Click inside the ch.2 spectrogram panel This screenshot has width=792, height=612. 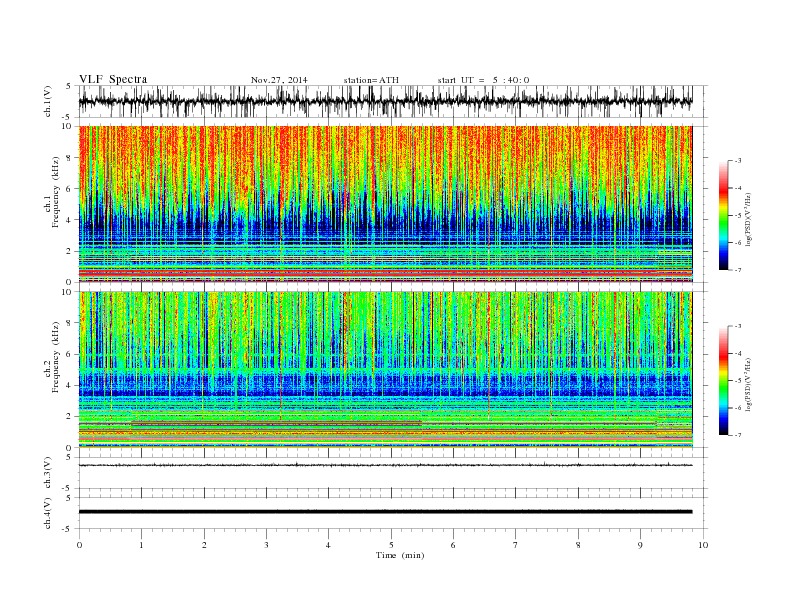tap(385, 370)
